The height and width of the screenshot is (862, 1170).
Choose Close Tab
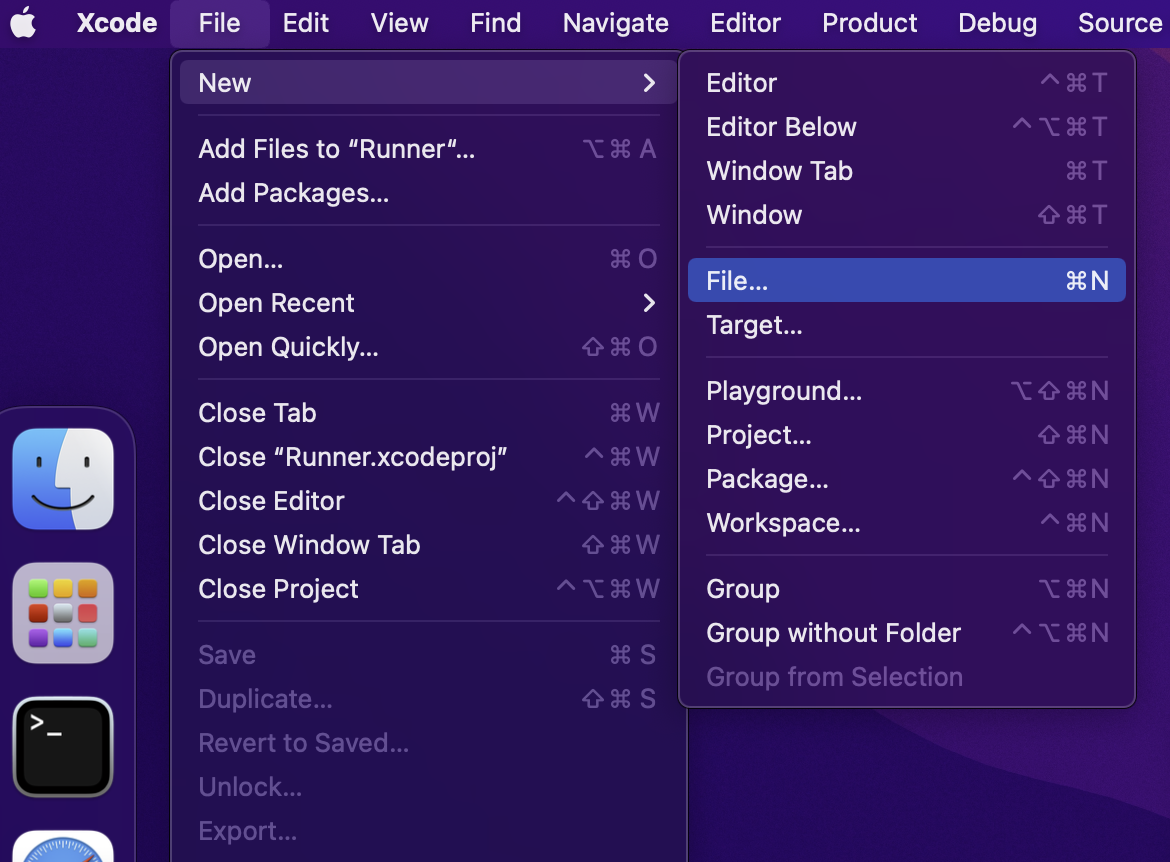pos(428,413)
